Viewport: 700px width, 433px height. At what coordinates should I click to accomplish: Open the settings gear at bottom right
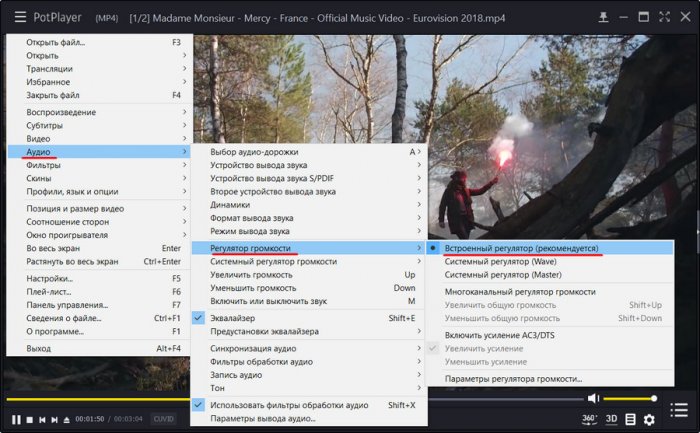(x=649, y=419)
